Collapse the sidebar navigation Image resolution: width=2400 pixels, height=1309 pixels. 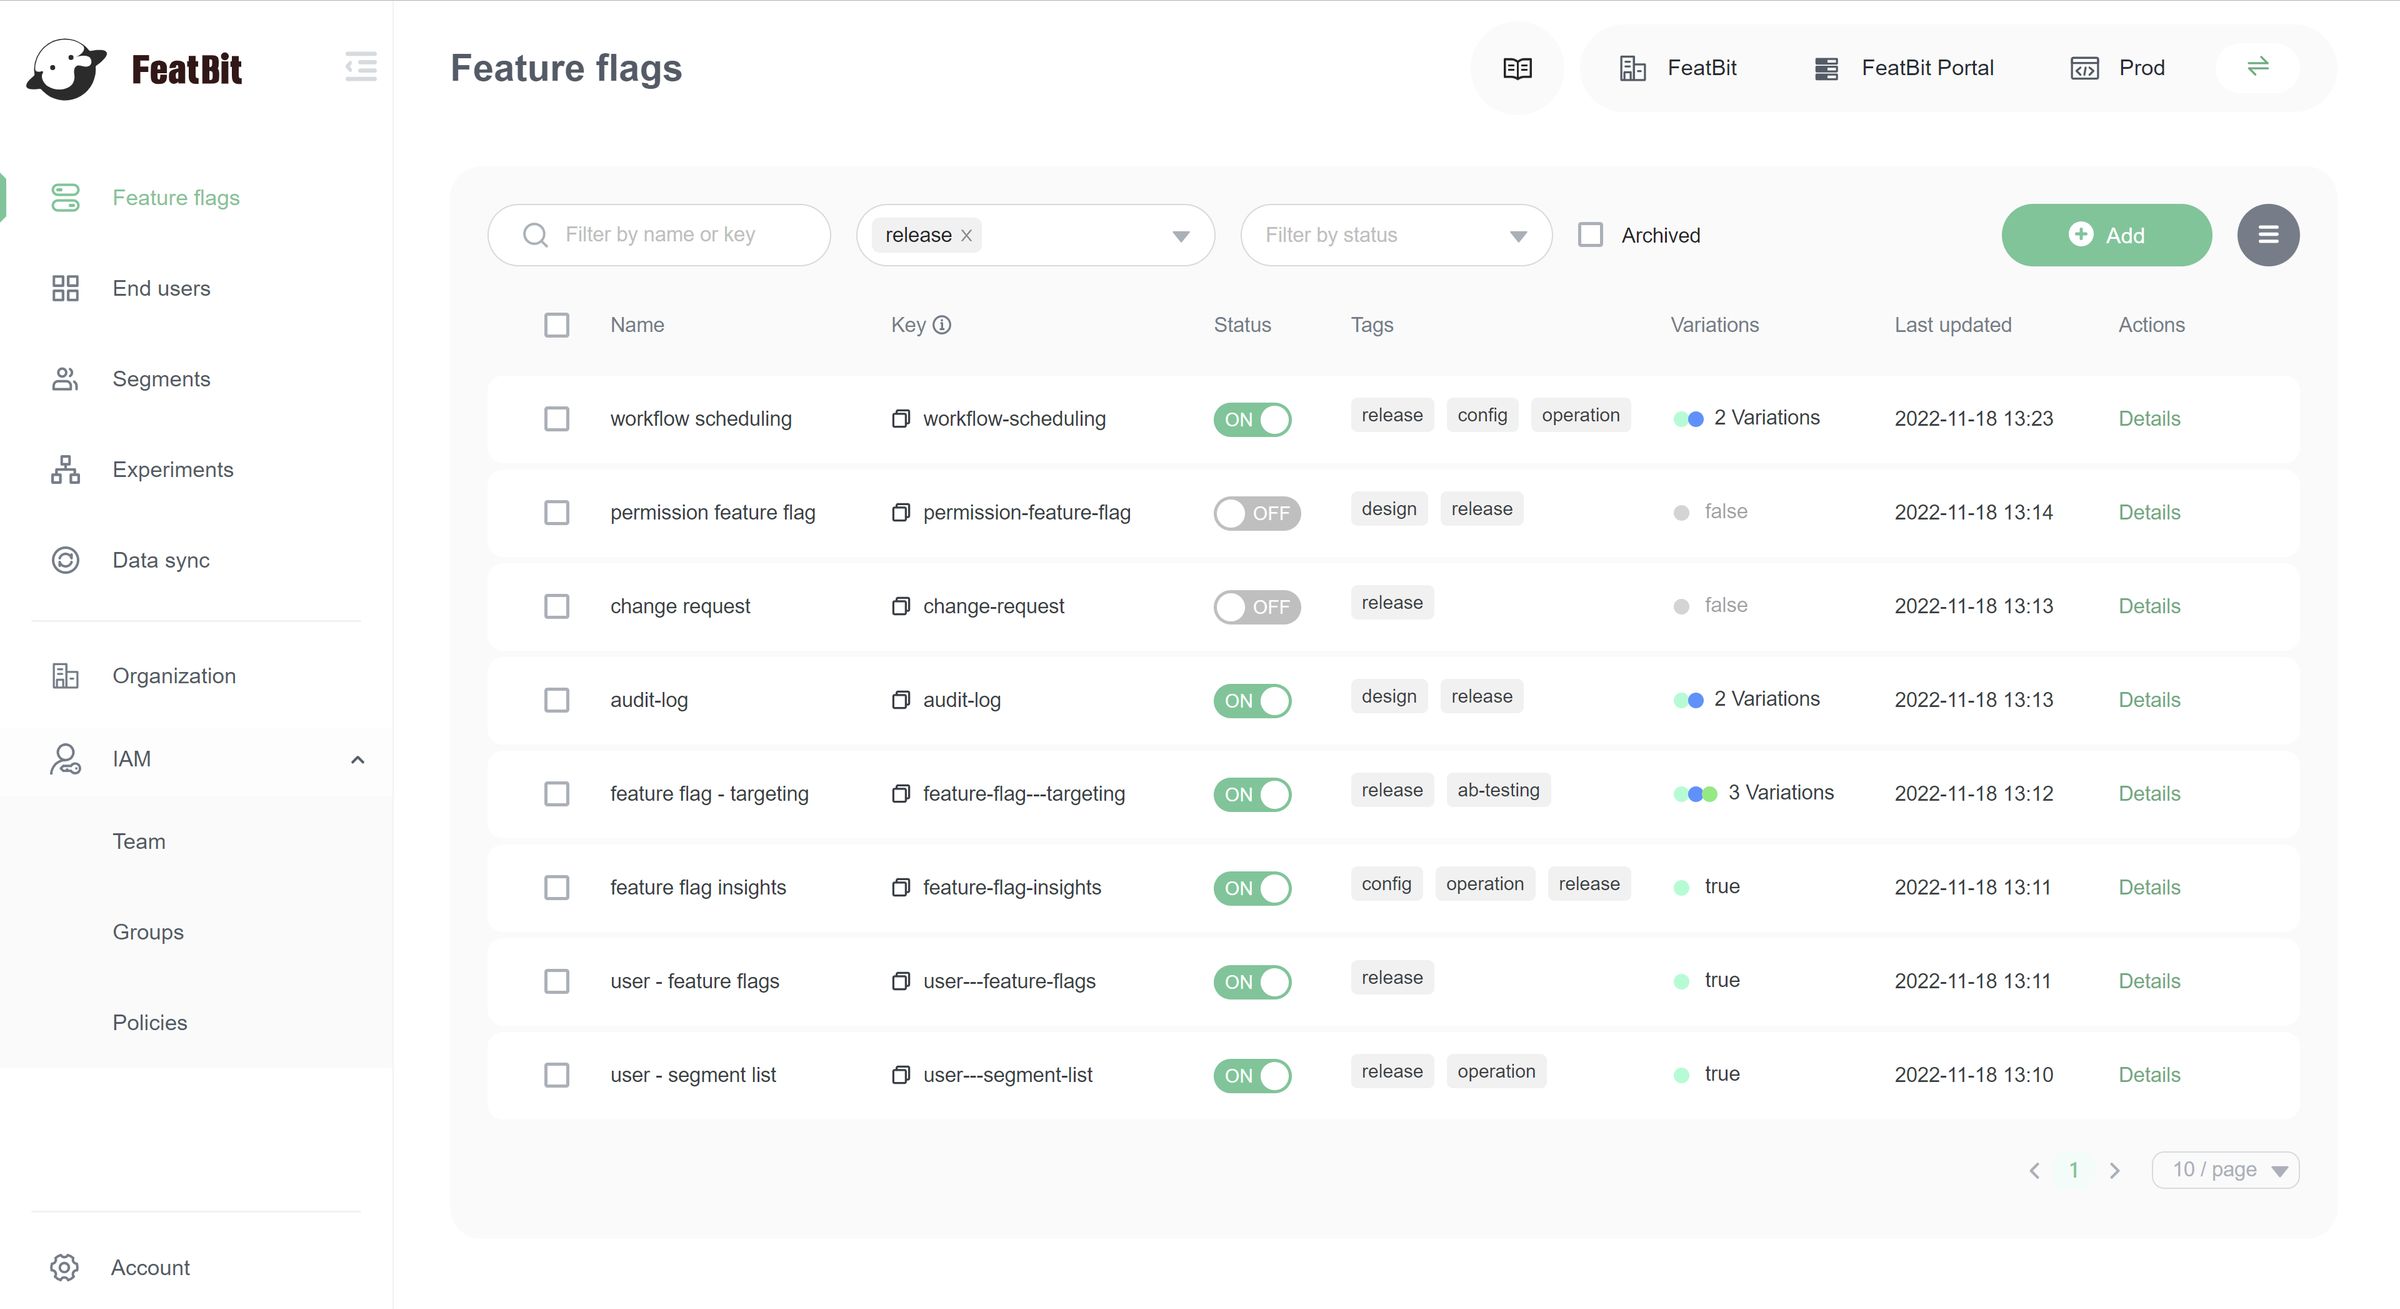[x=361, y=67]
